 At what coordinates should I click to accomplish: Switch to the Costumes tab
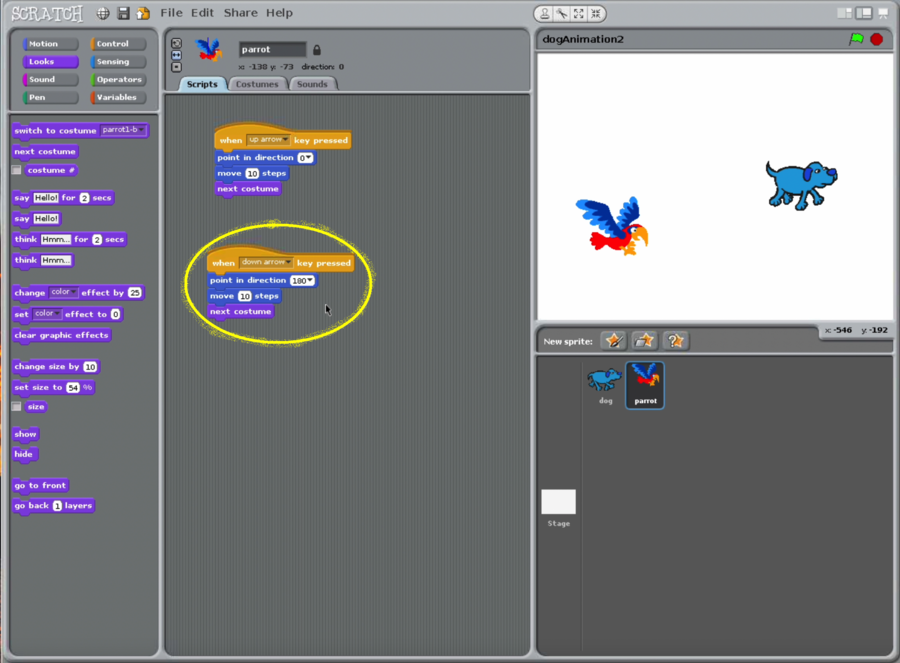tap(257, 84)
